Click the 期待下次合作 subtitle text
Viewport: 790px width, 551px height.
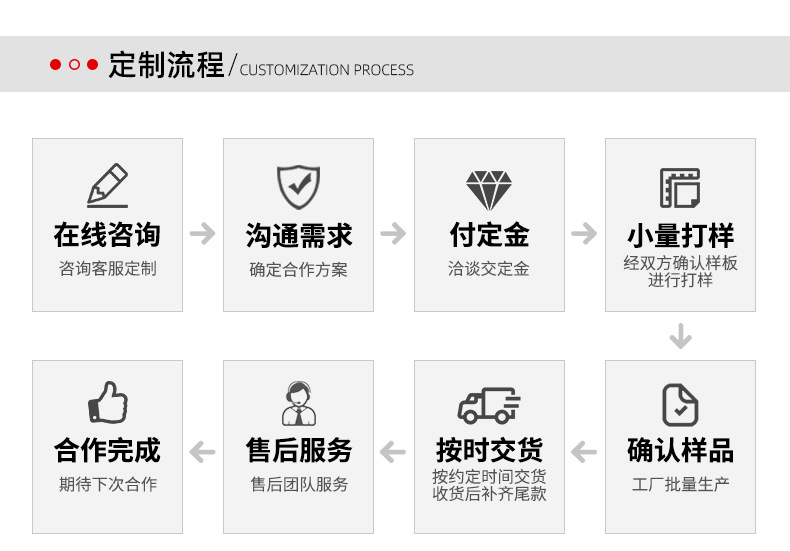point(107,485)
